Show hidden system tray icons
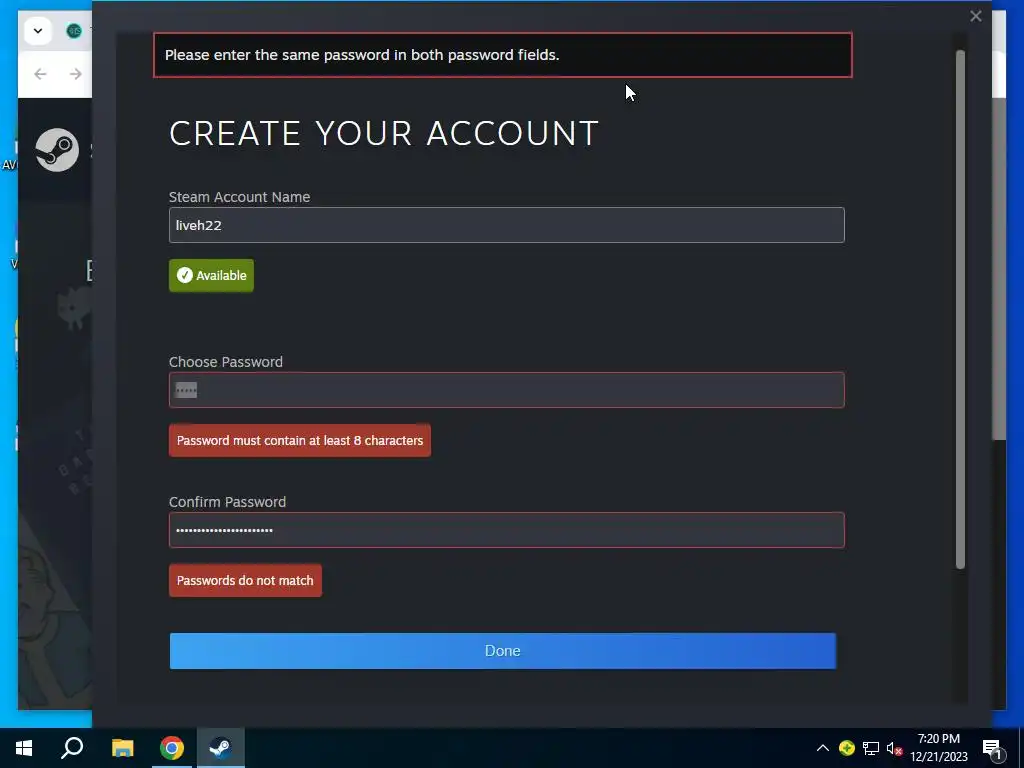 click(822, 748)
